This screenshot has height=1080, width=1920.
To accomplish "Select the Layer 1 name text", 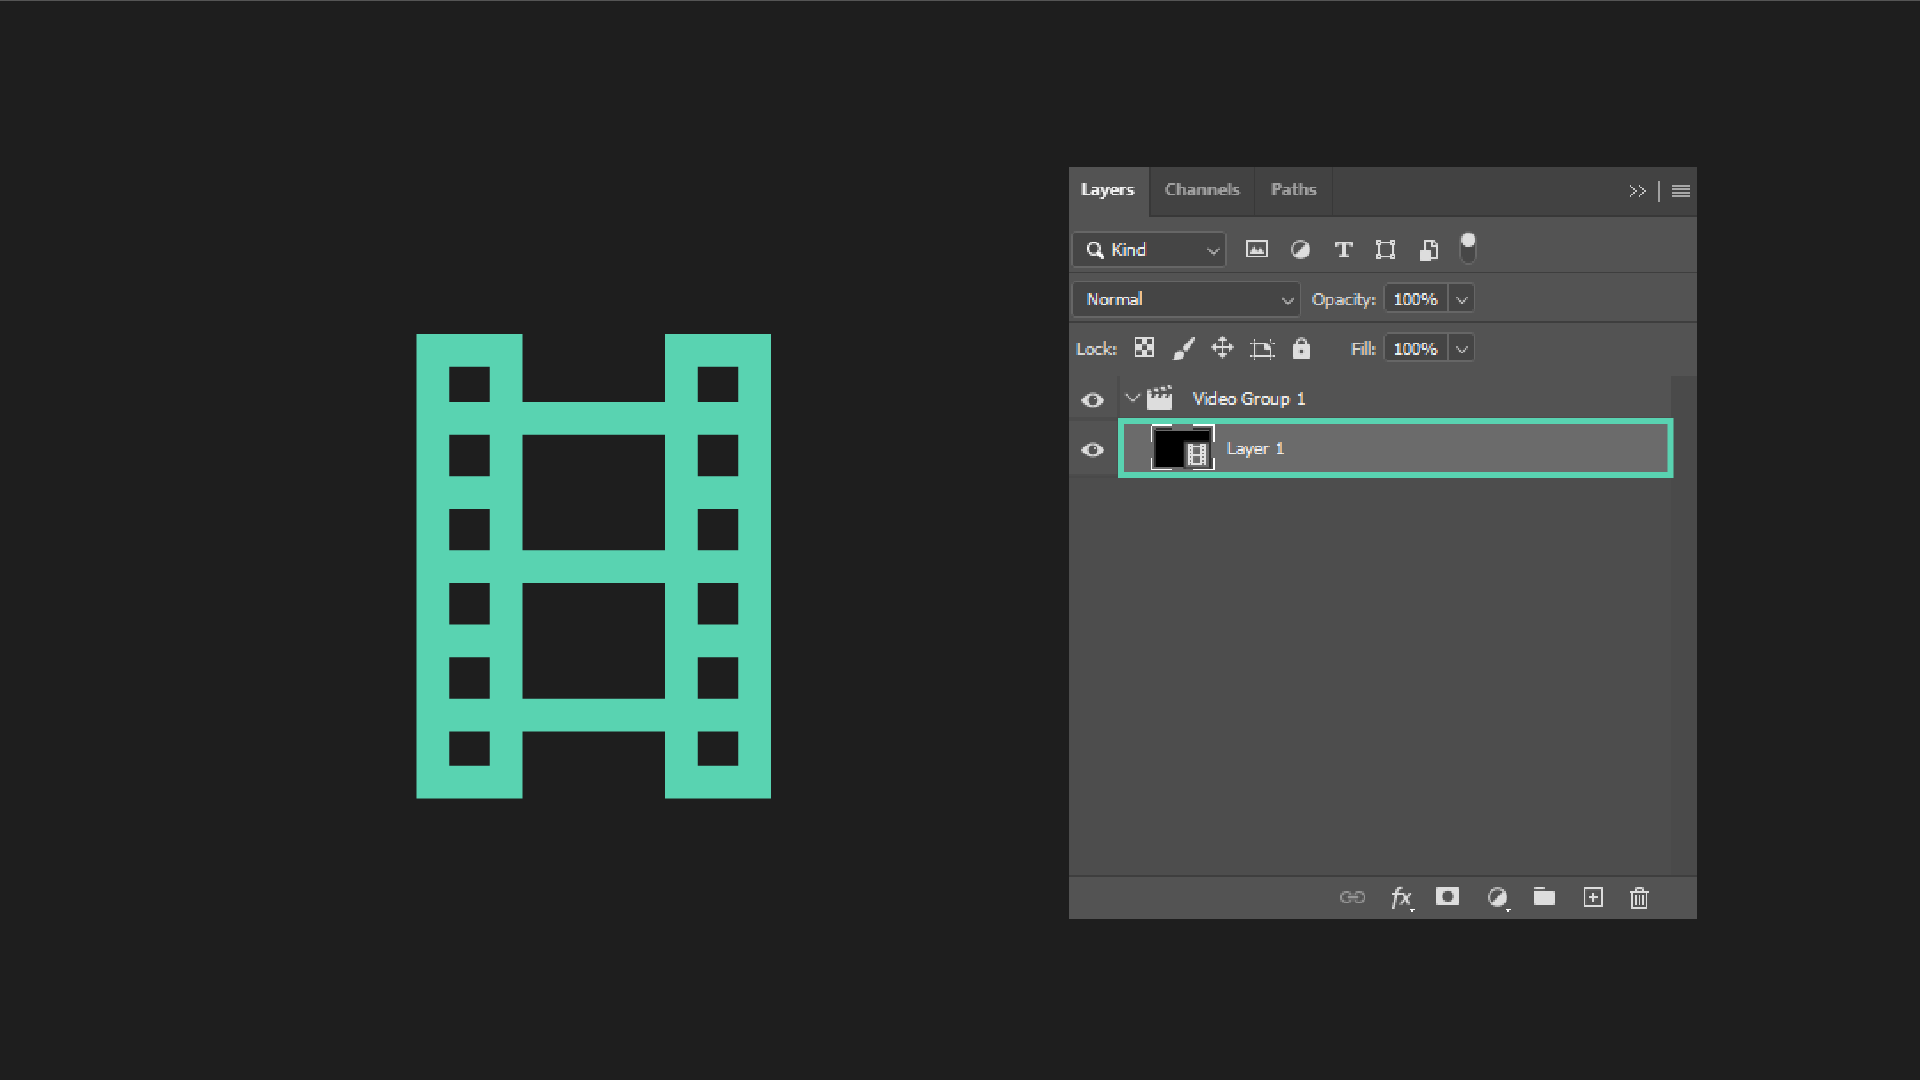I will 1255,449.
